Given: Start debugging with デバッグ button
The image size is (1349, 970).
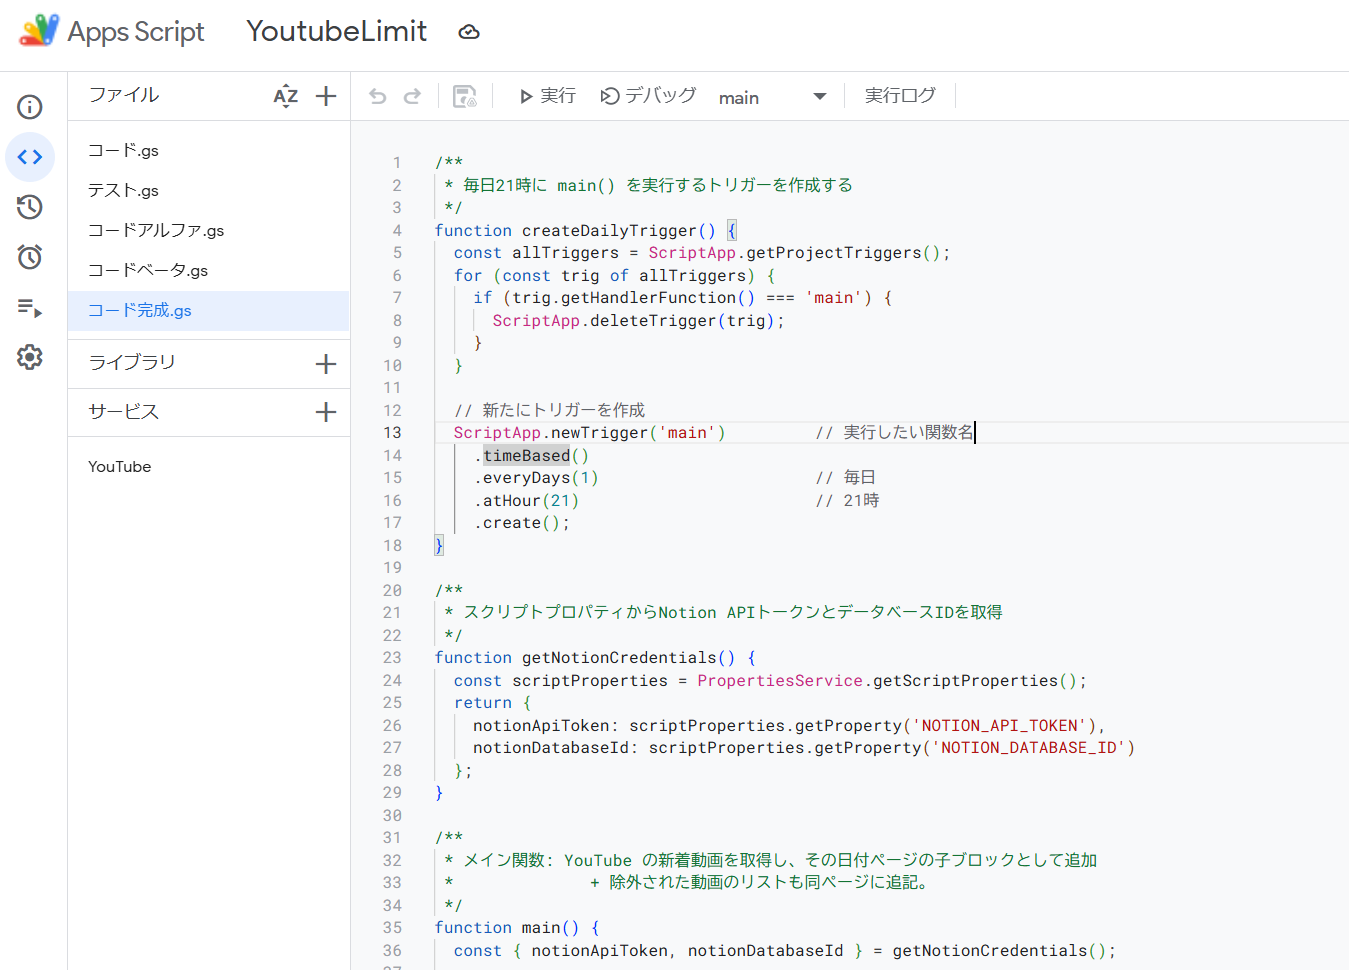Looking at the screenshot, I should pyautogui.click(x=648, y=96).
